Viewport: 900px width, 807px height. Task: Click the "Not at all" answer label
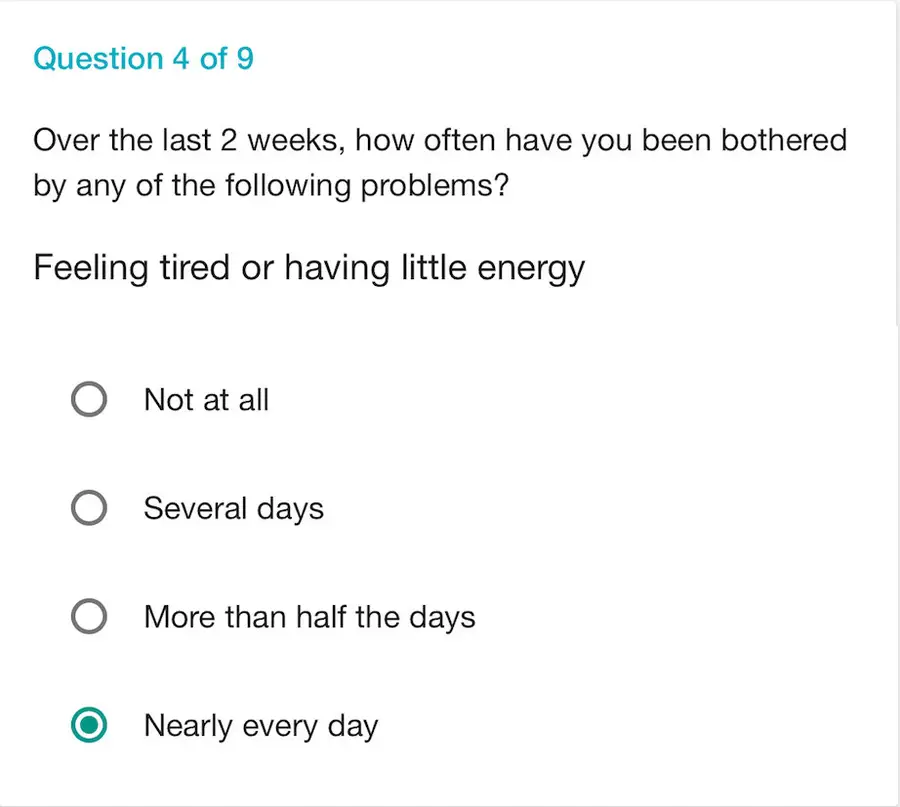(206, 399)
